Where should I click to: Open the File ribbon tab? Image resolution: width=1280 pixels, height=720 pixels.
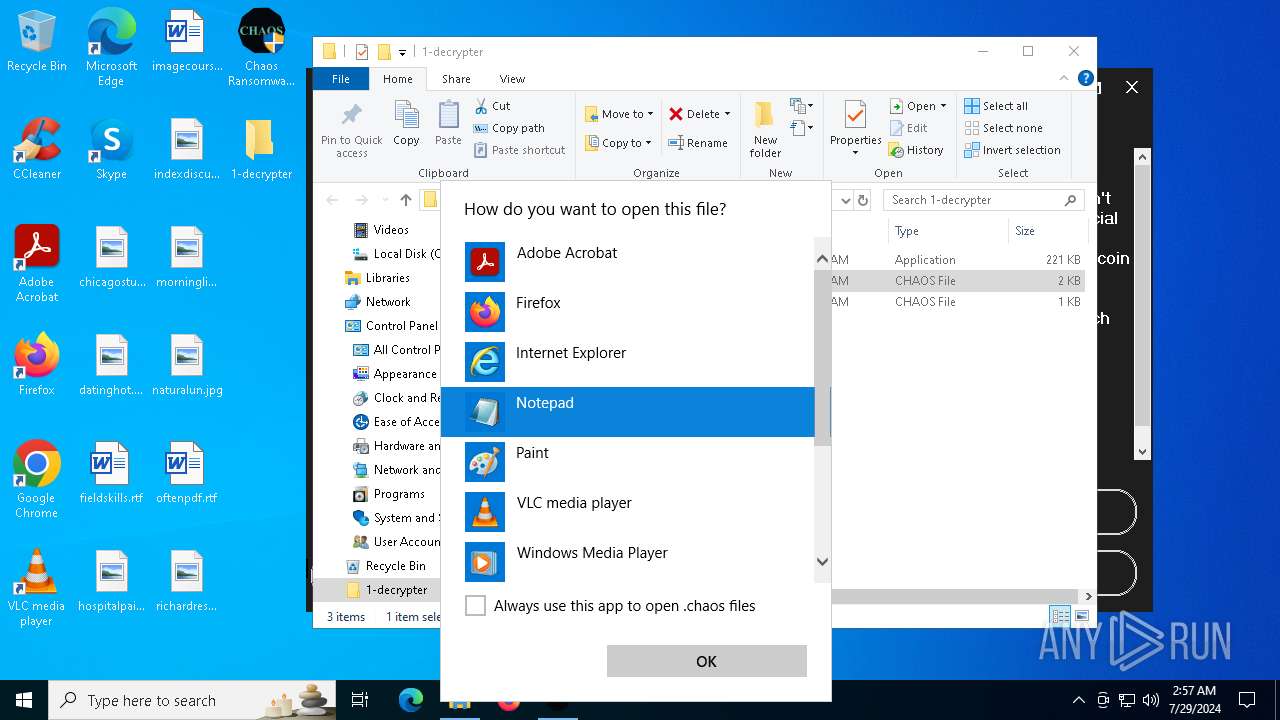[x=341, y=79]
